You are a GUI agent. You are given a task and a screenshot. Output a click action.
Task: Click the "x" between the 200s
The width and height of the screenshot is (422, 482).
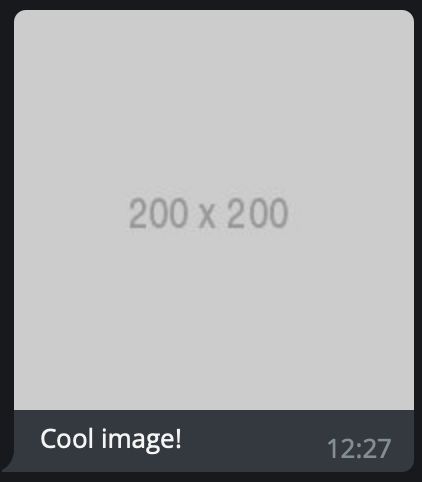207,217
